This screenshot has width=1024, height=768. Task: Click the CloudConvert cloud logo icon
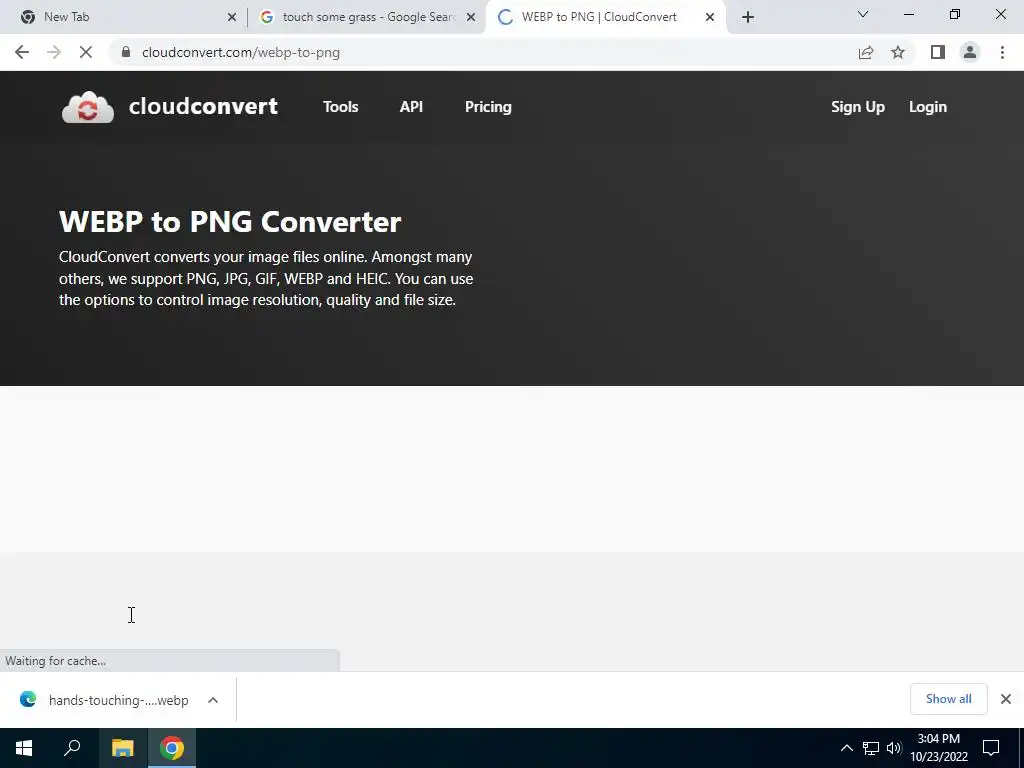(88, 107)
